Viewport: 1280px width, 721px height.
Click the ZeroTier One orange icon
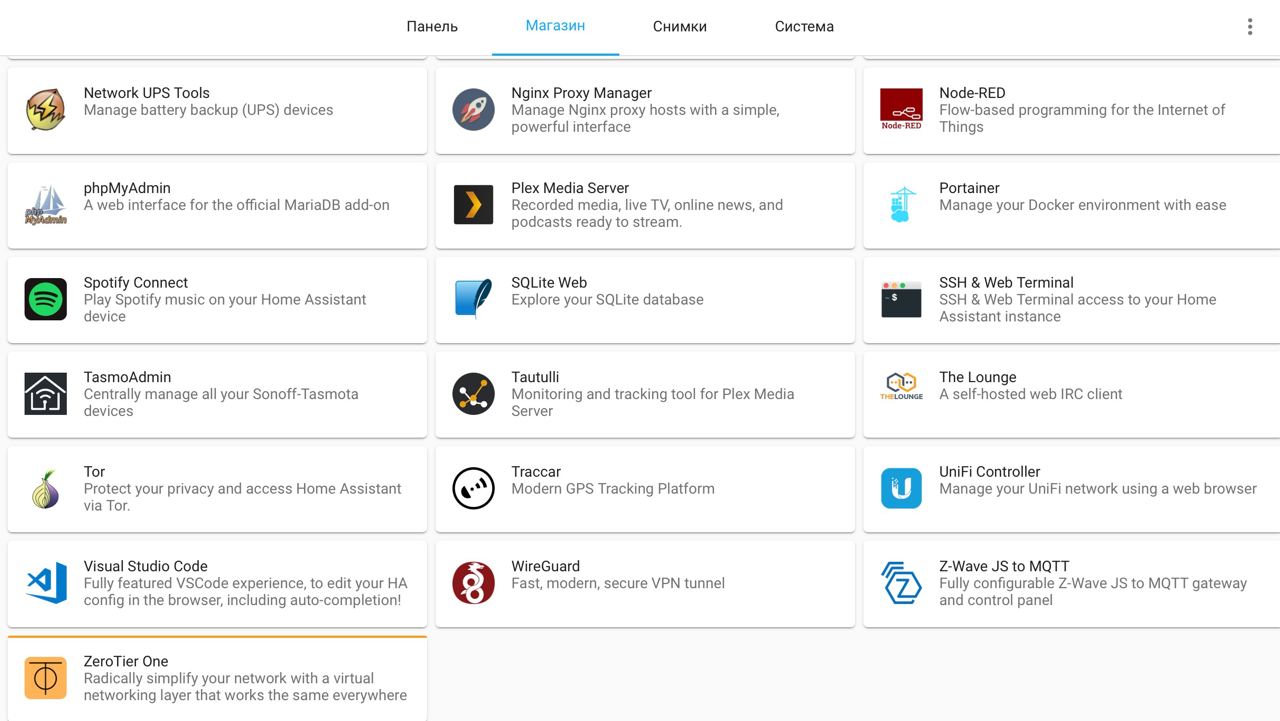coord(45,678)
